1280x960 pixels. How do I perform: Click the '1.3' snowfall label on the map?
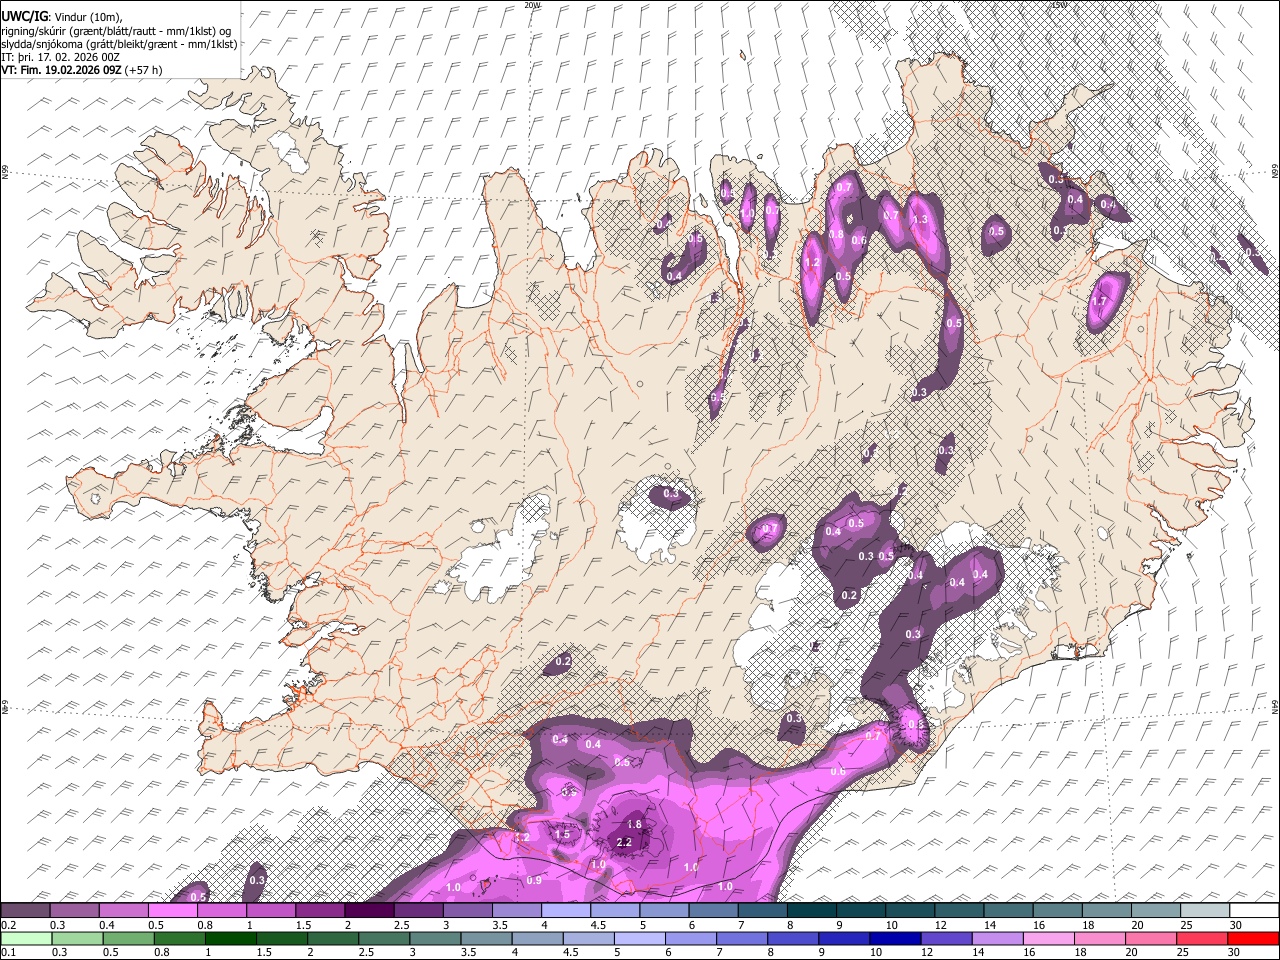point(920,219)
